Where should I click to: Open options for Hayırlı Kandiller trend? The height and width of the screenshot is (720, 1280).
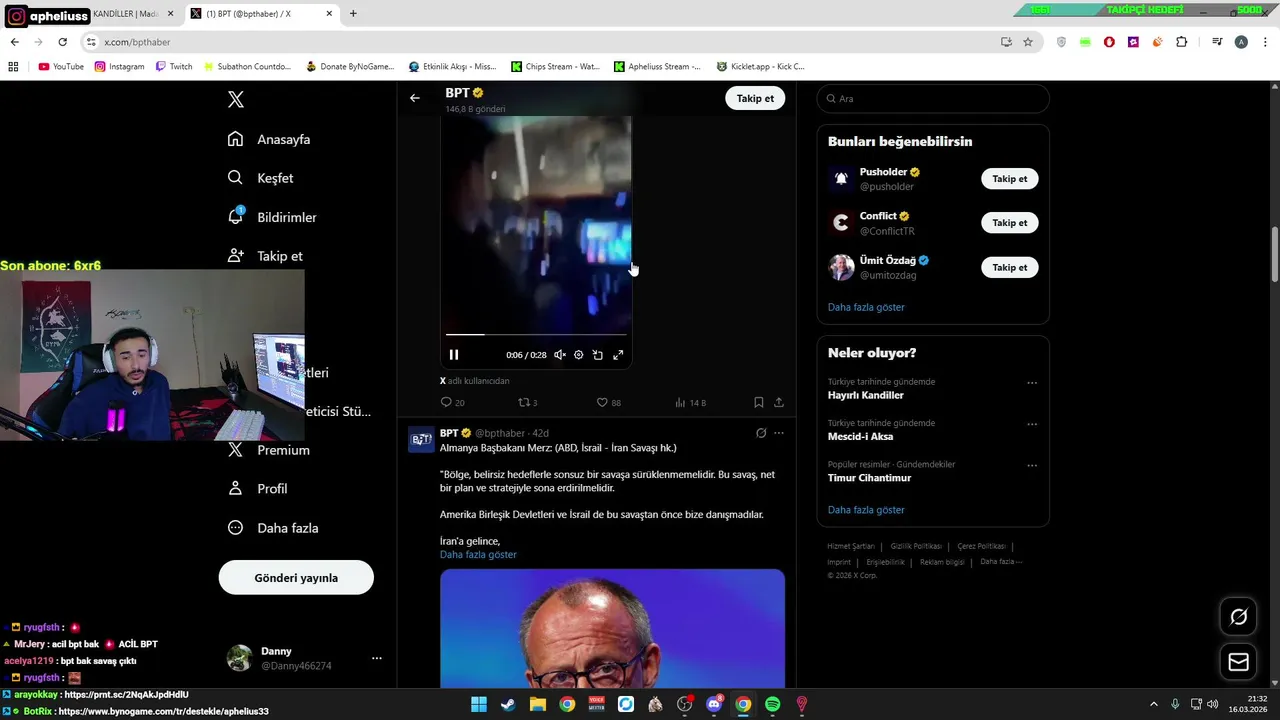[1032, 383]
